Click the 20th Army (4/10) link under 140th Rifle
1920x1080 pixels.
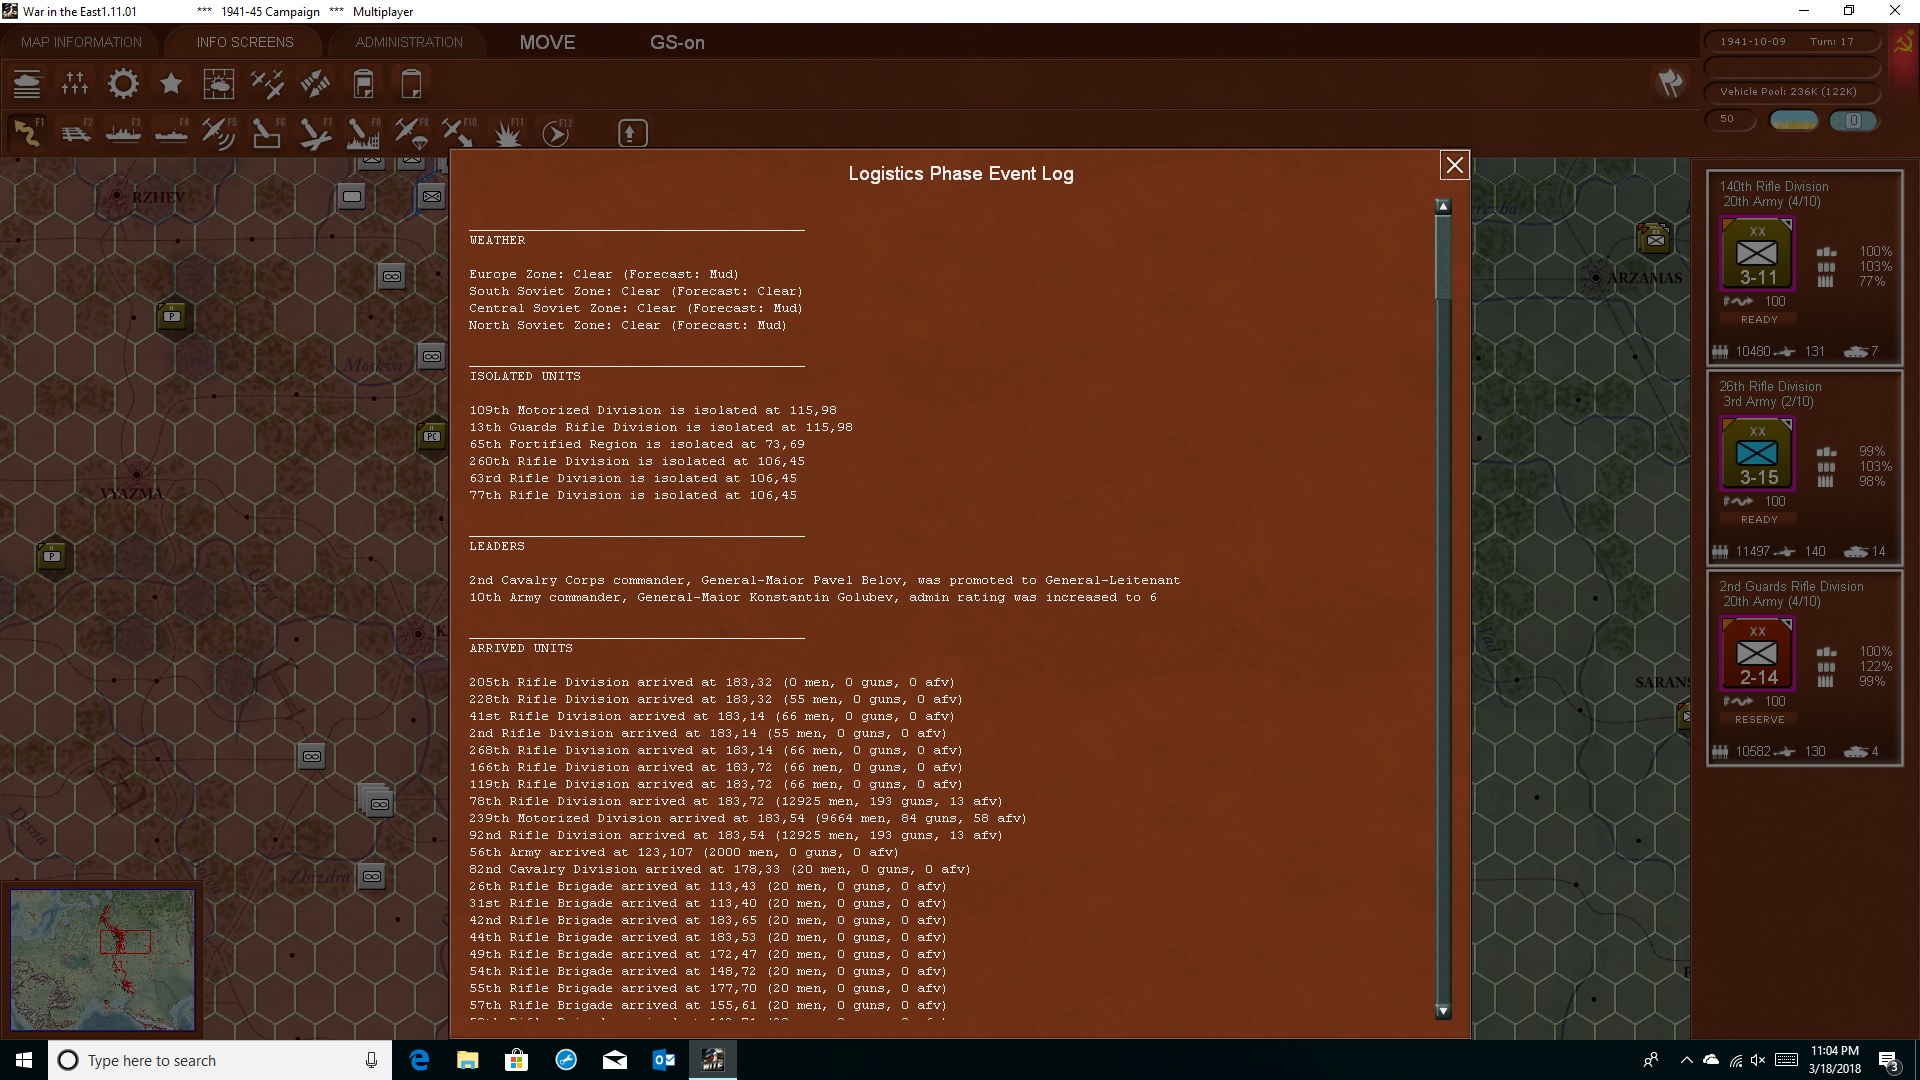click(1771, 202)
